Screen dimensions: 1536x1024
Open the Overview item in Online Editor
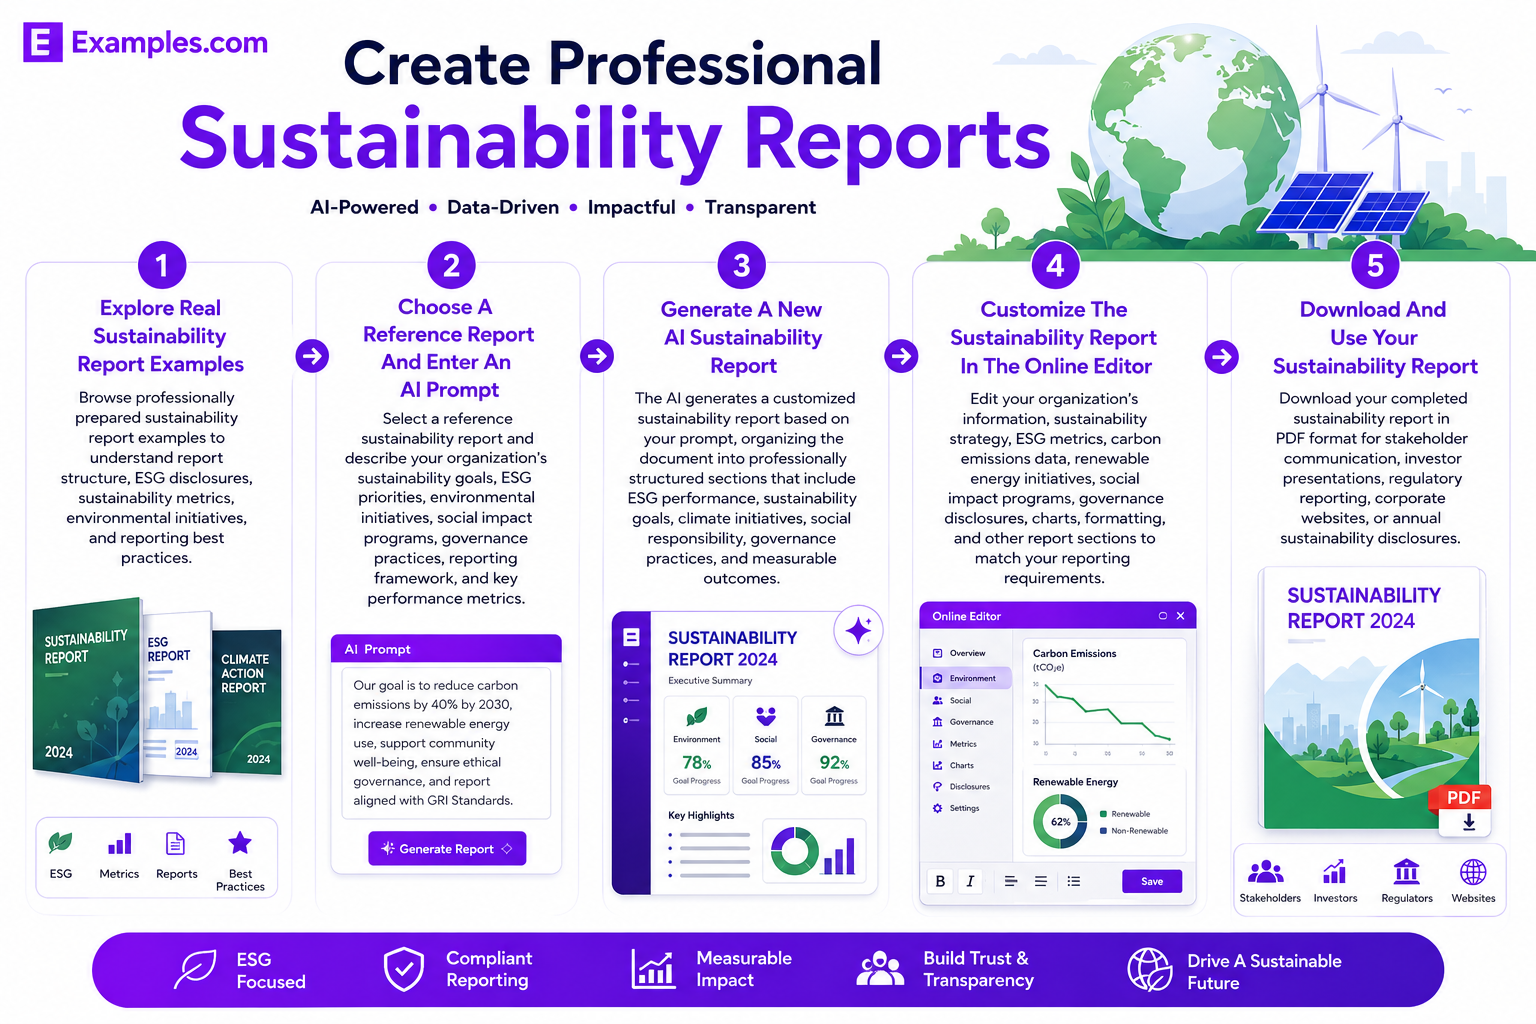click(965, 653)
